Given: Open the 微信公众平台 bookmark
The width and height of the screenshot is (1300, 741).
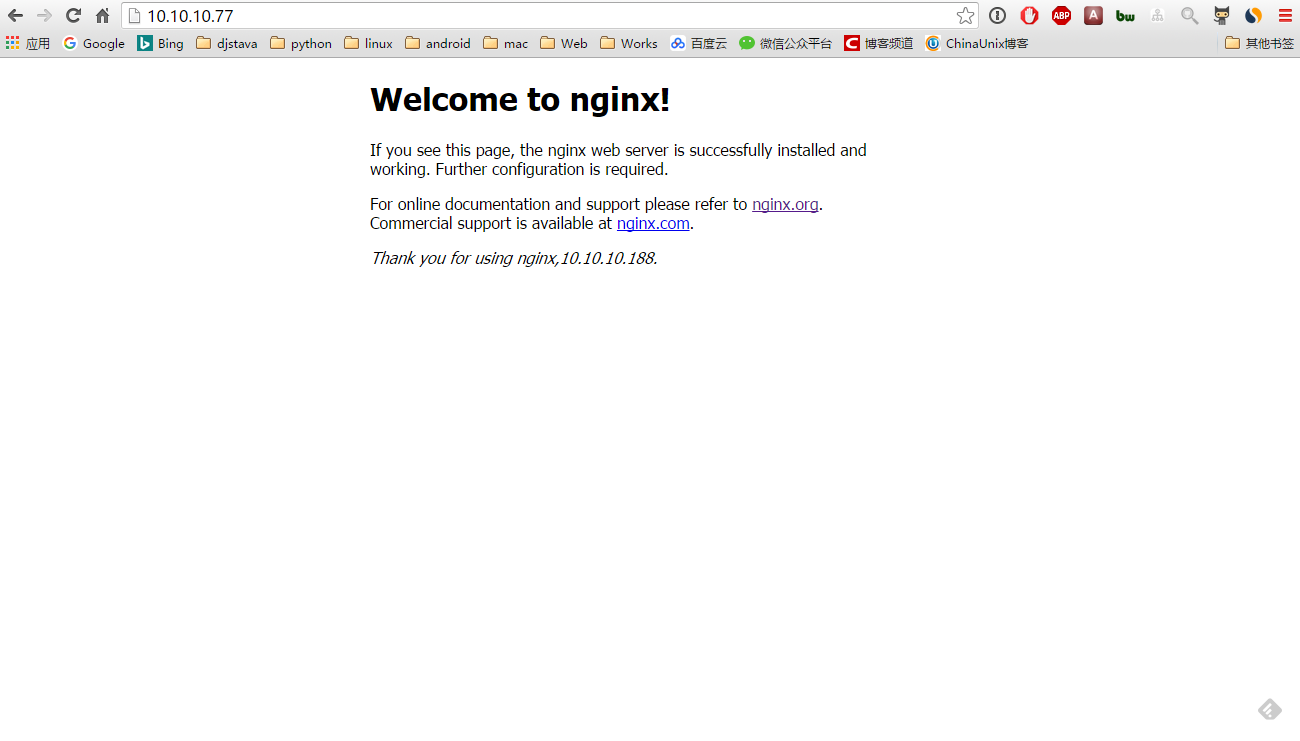Looking at the screenshot, I should click(785, 43).
